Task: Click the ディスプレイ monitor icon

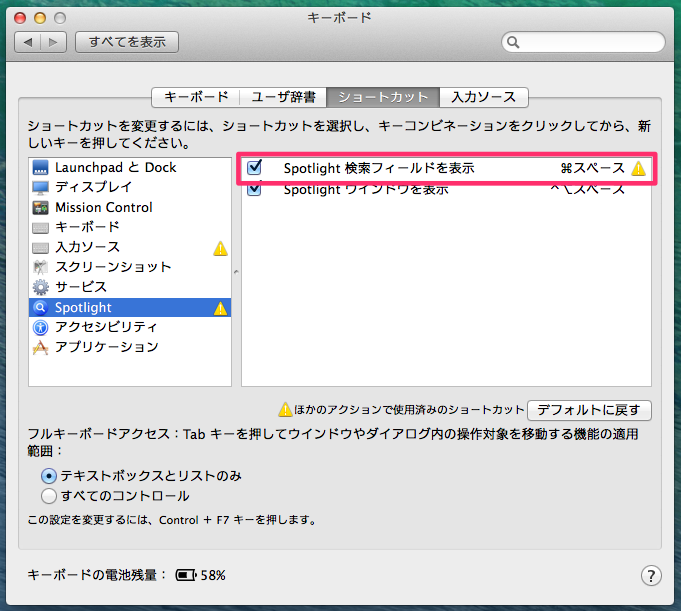Action: pyautogui.click(x=40, y=188)
